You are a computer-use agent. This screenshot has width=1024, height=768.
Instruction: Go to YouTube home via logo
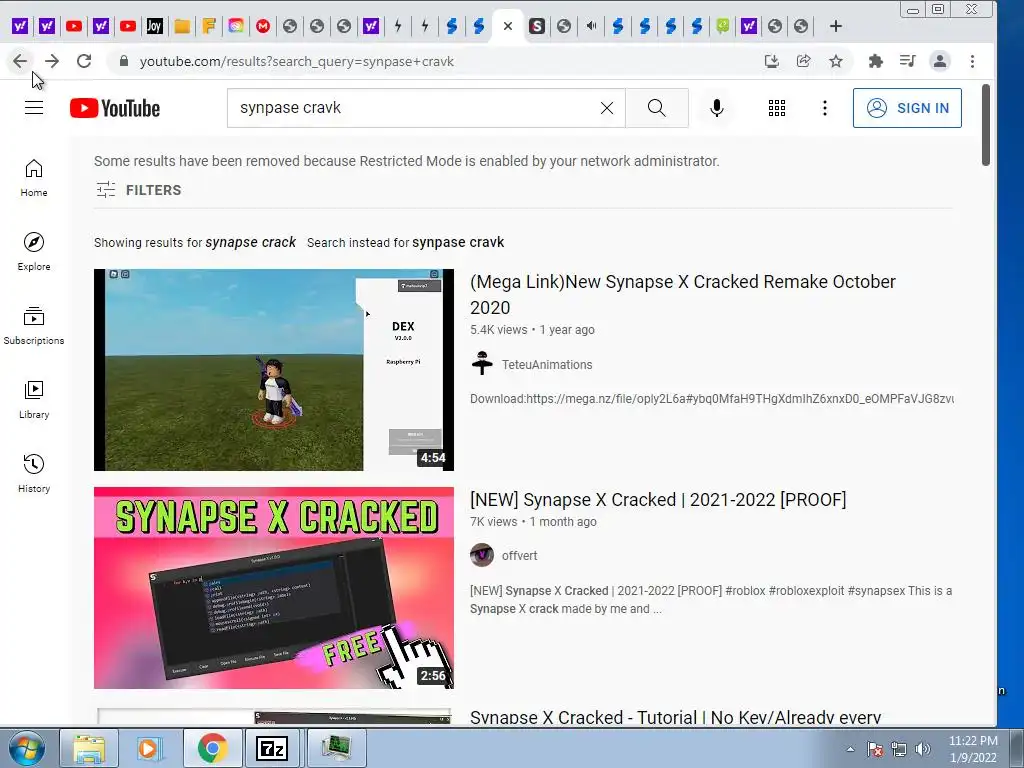pos(115,108)
